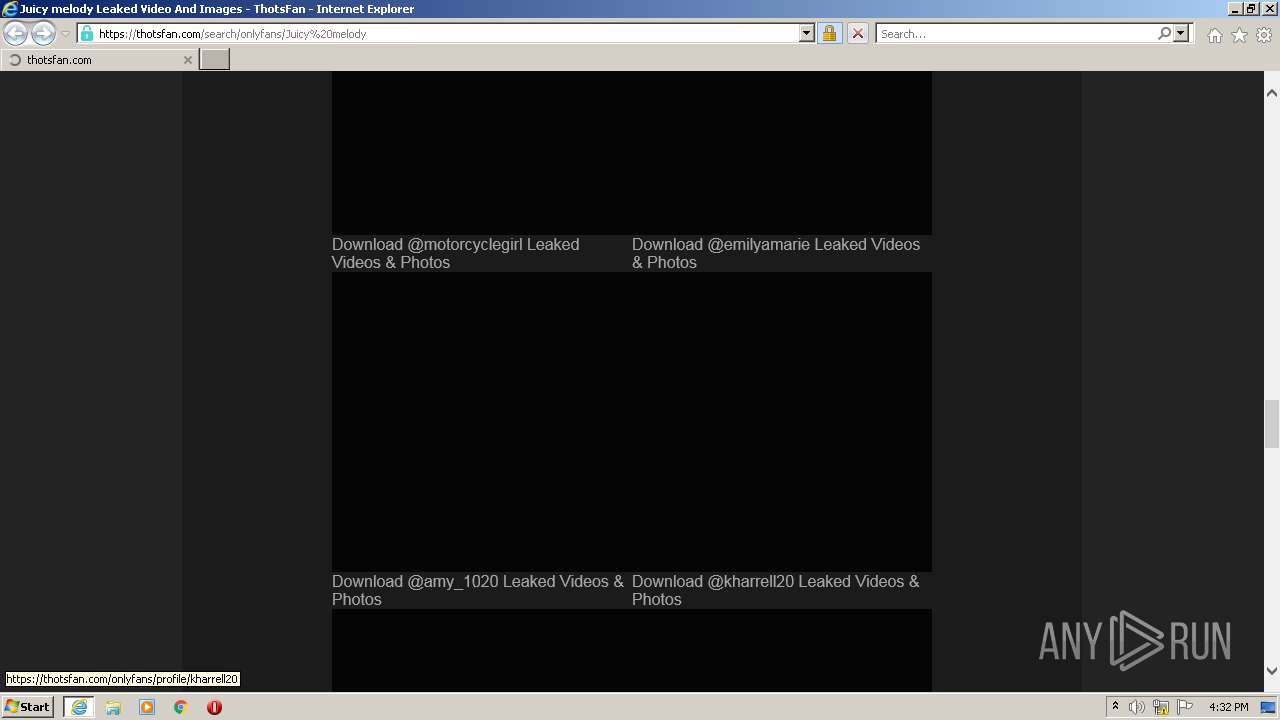Open the recent pages dropdown arrow

pos(65,34)
